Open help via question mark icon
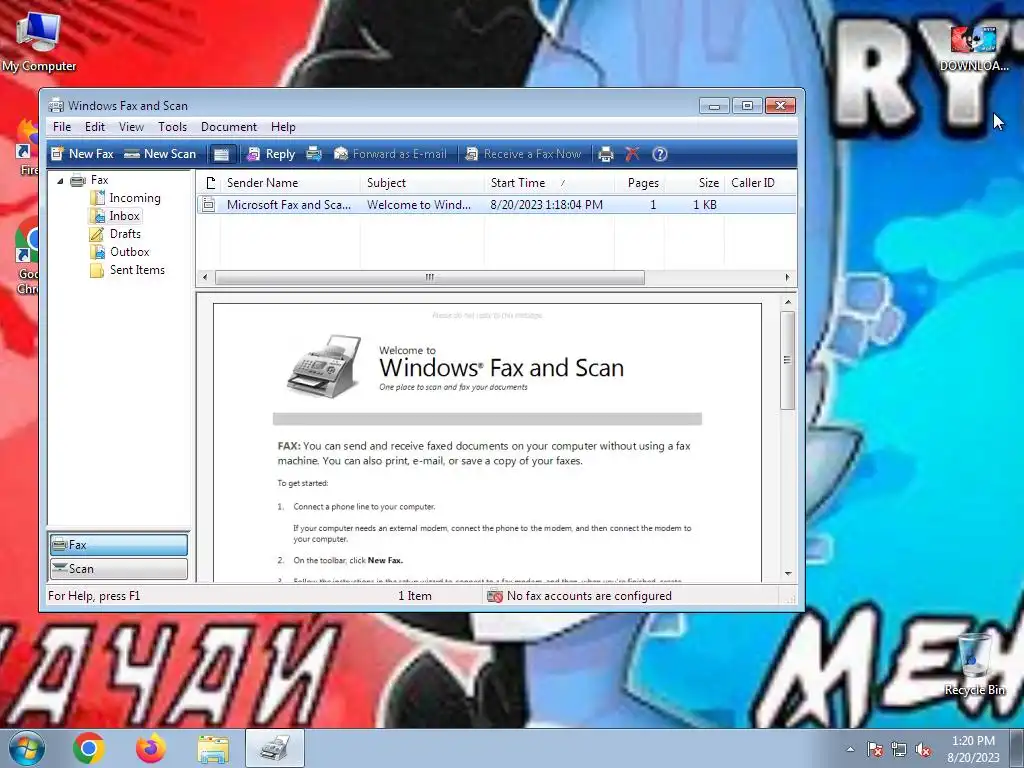Screen dimensions: 1024x768 [x=660, y=154]
